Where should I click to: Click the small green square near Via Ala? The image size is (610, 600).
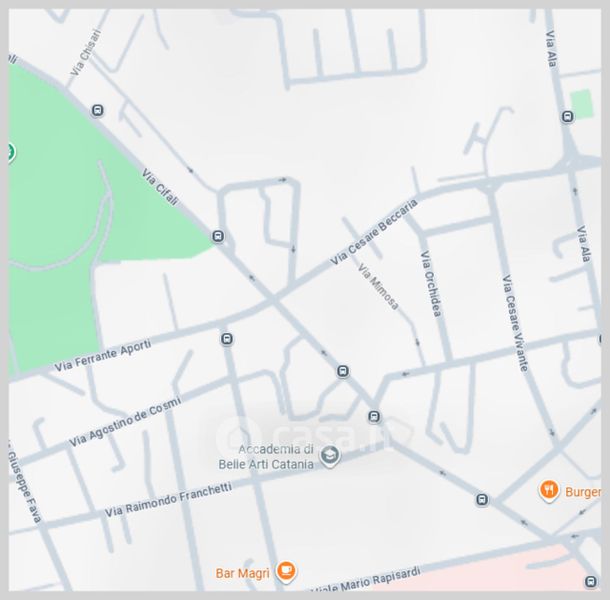point(582,104)
